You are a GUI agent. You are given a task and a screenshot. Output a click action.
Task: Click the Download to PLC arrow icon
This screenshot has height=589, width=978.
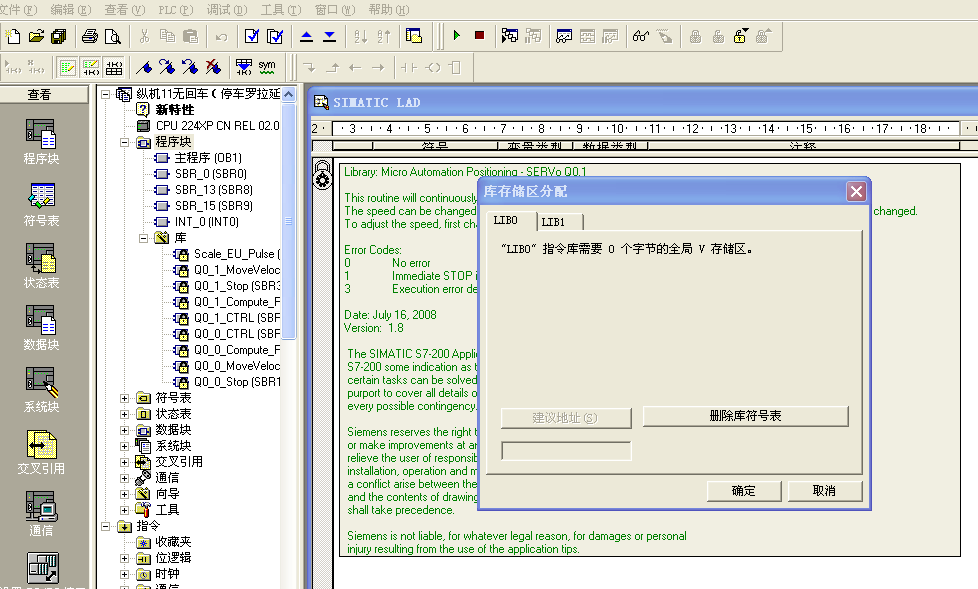pyautogui.click(x=329, y=36)
